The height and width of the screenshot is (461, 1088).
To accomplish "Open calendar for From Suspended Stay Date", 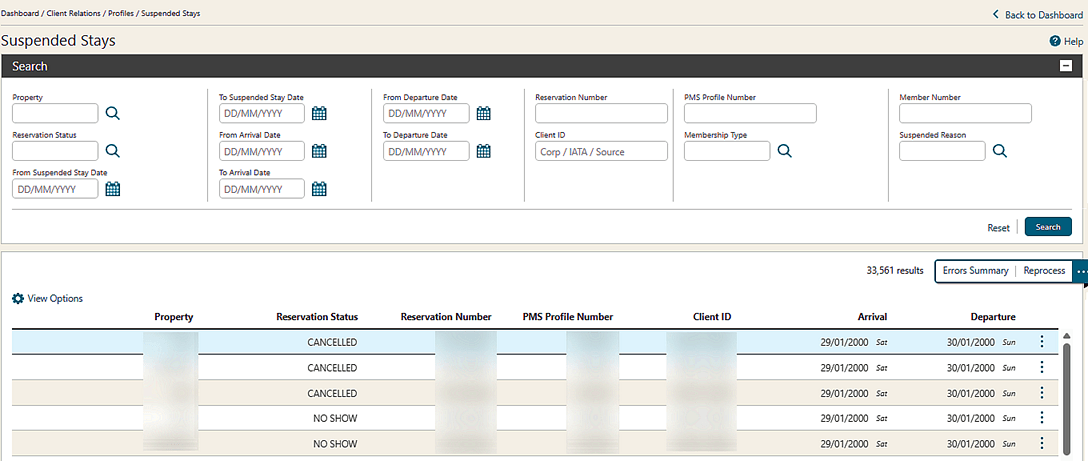I will tap(112, 188).
